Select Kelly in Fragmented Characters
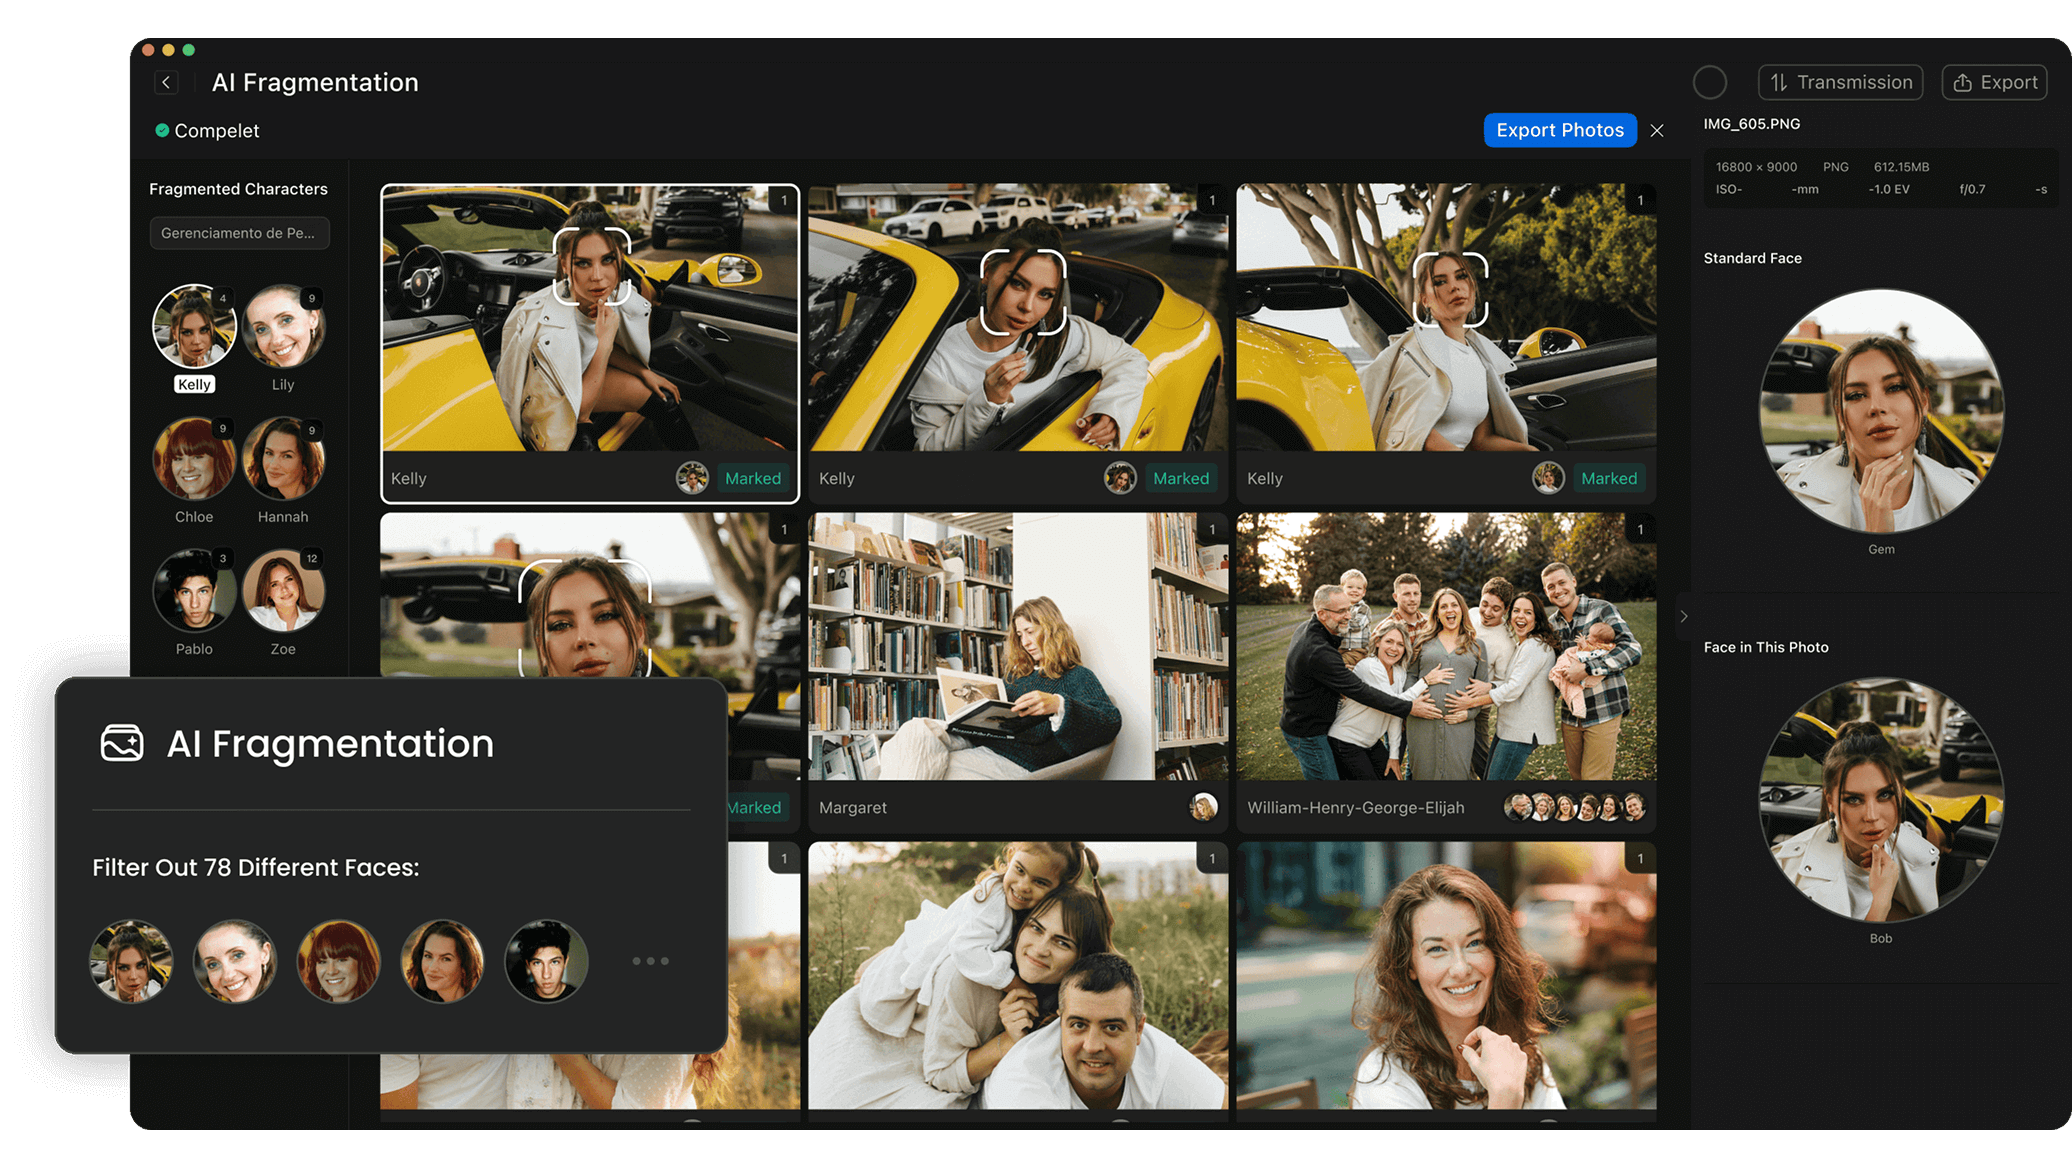This screenshot has height=1166, width=2072. pos(194,327)
